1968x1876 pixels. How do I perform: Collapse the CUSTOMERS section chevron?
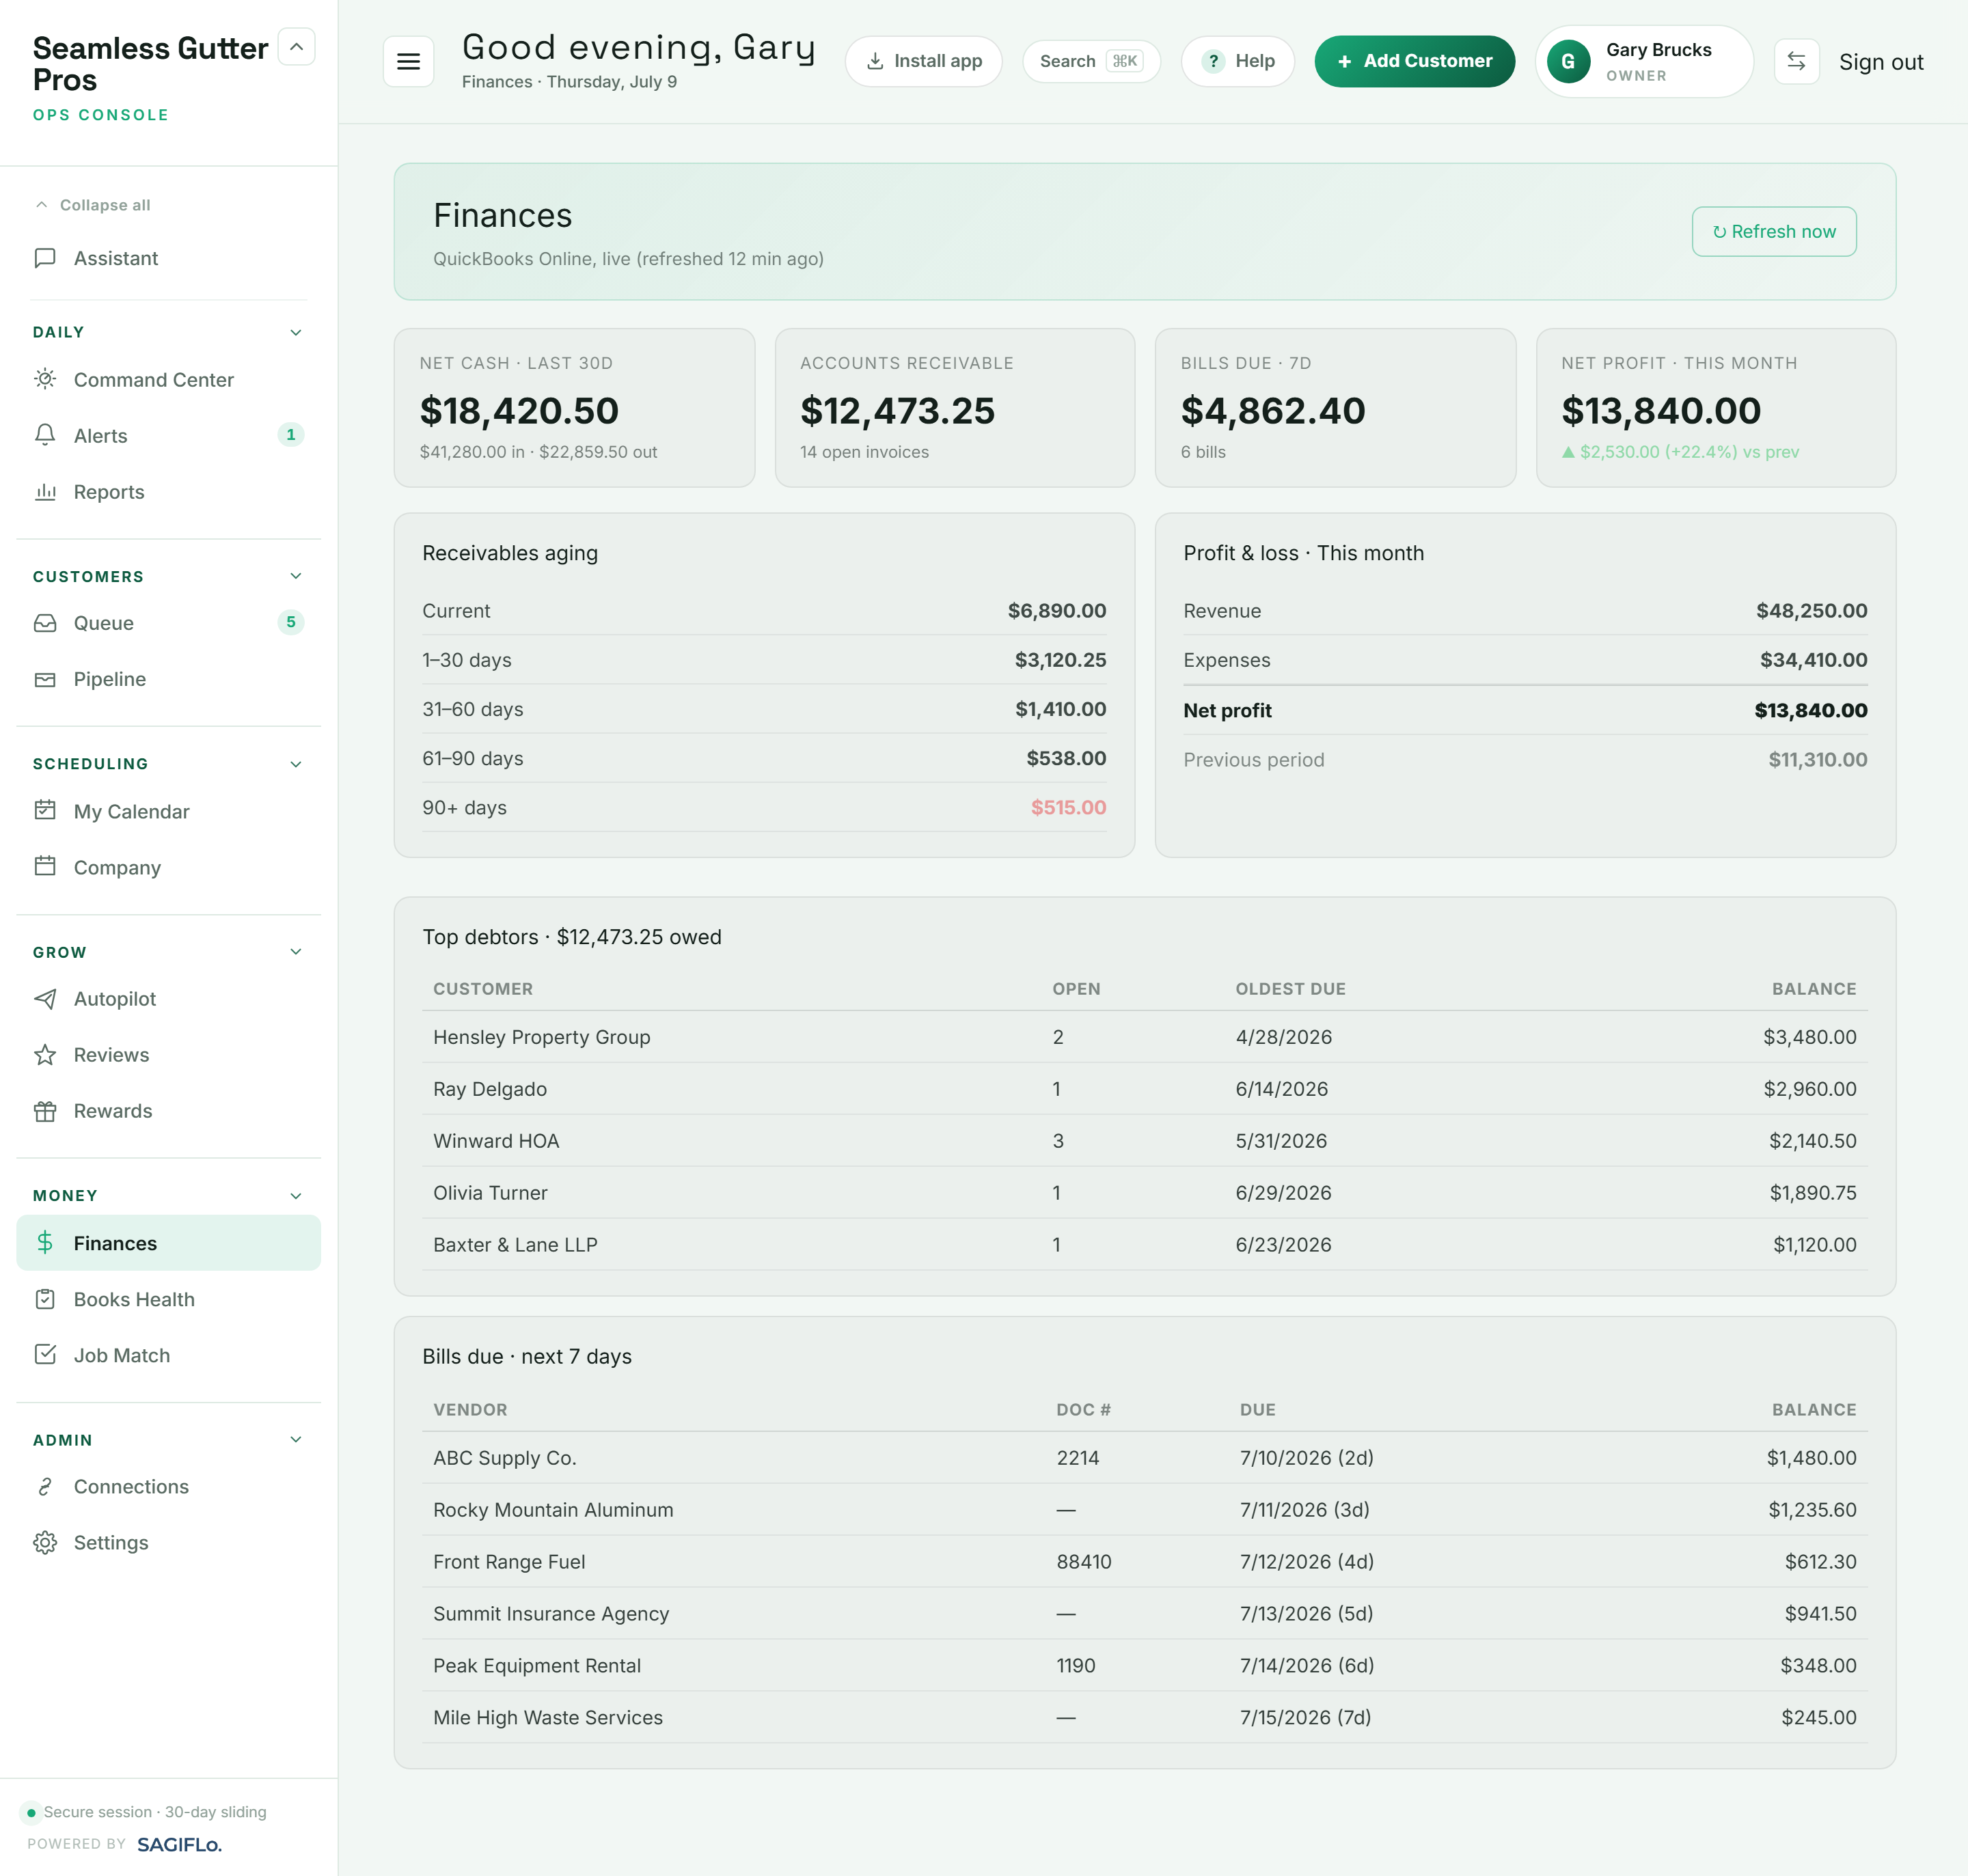tap(296, 576)
